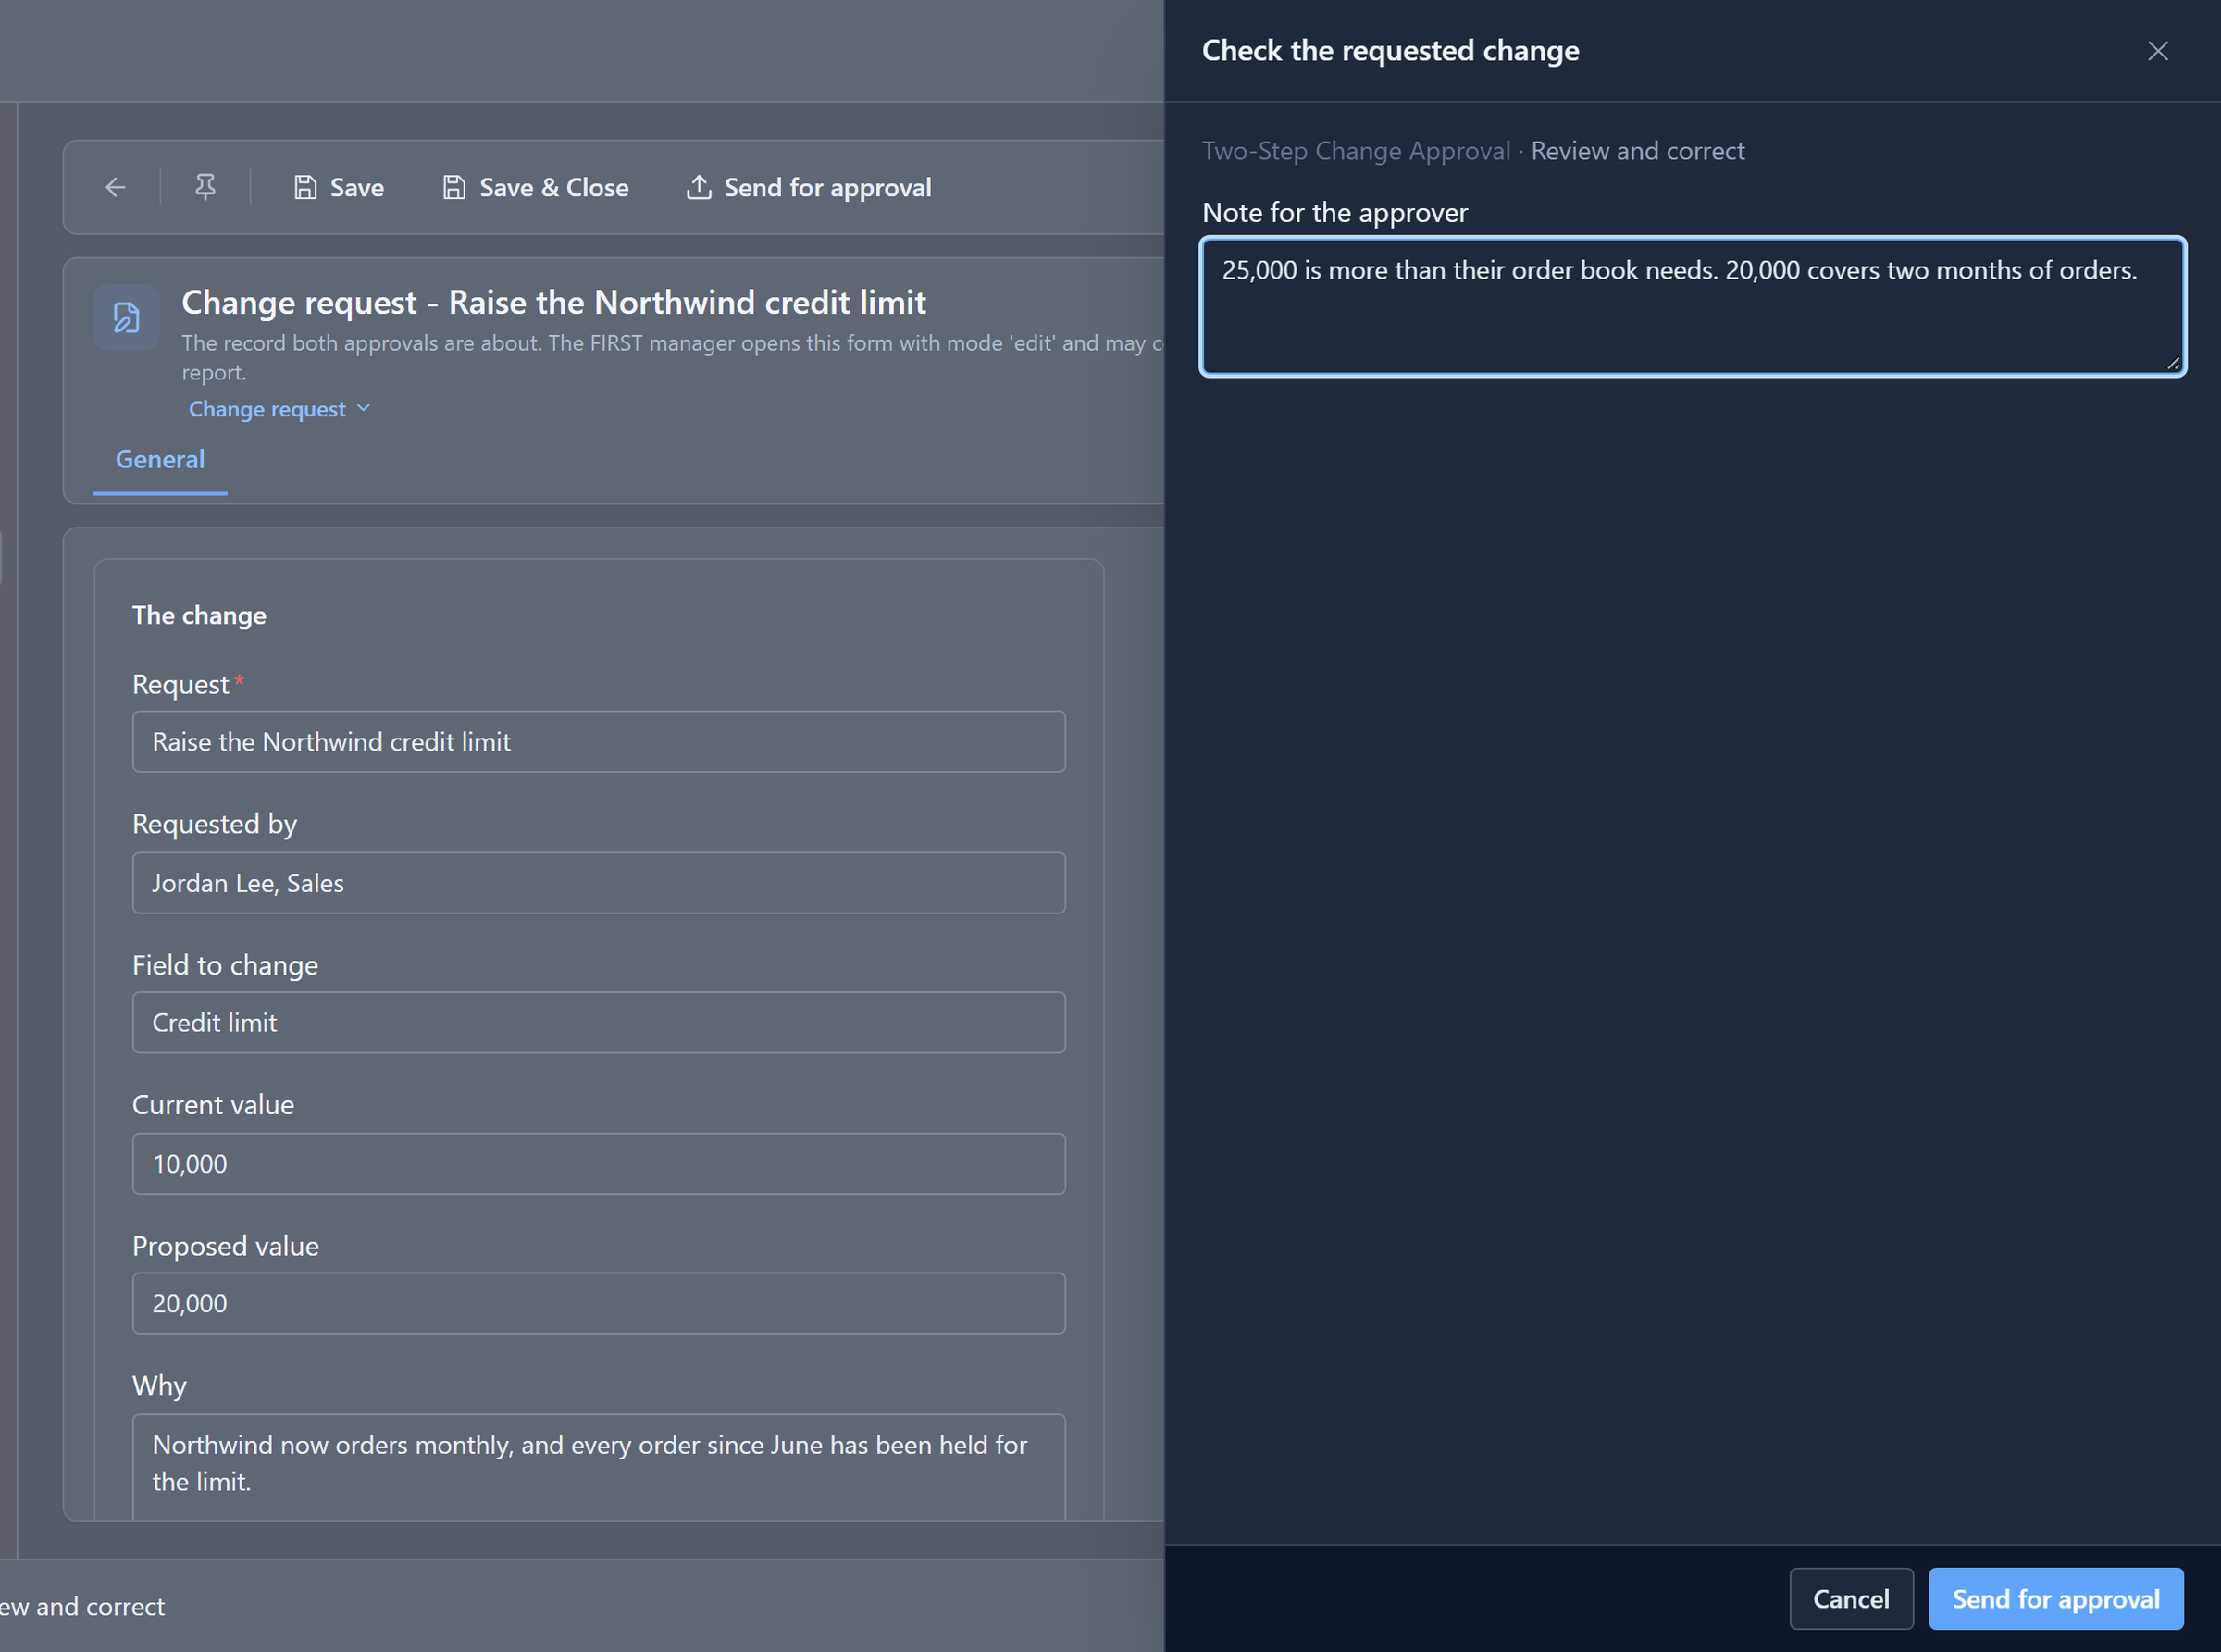Click the 'Note for the approver' label
The width and height of the screenshot is (2221, 1652).
click(1334, 212)
